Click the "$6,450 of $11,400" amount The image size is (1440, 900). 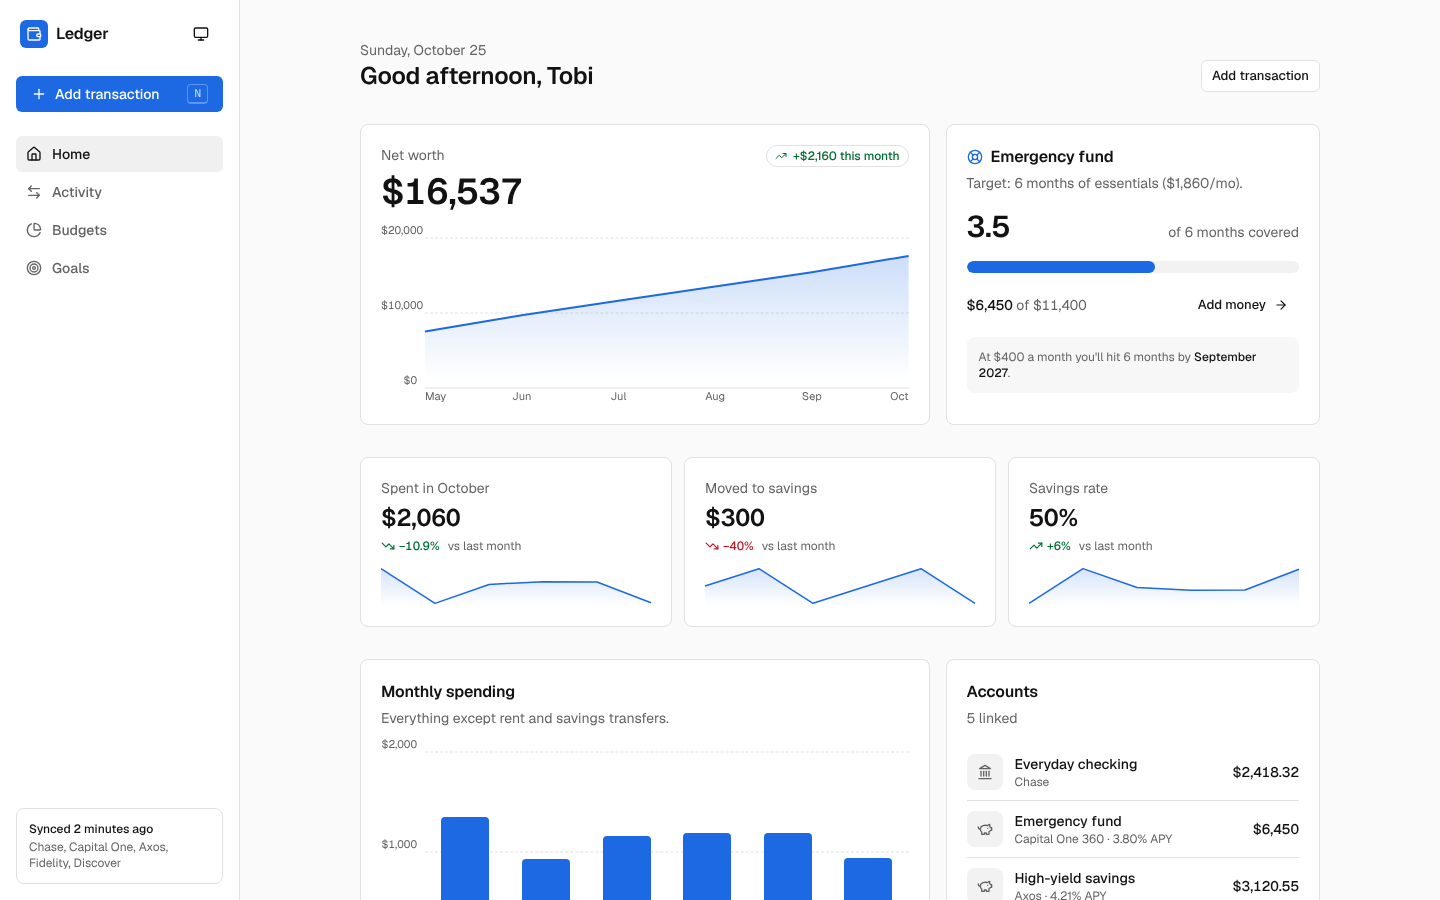click(x=1026, y=305)
